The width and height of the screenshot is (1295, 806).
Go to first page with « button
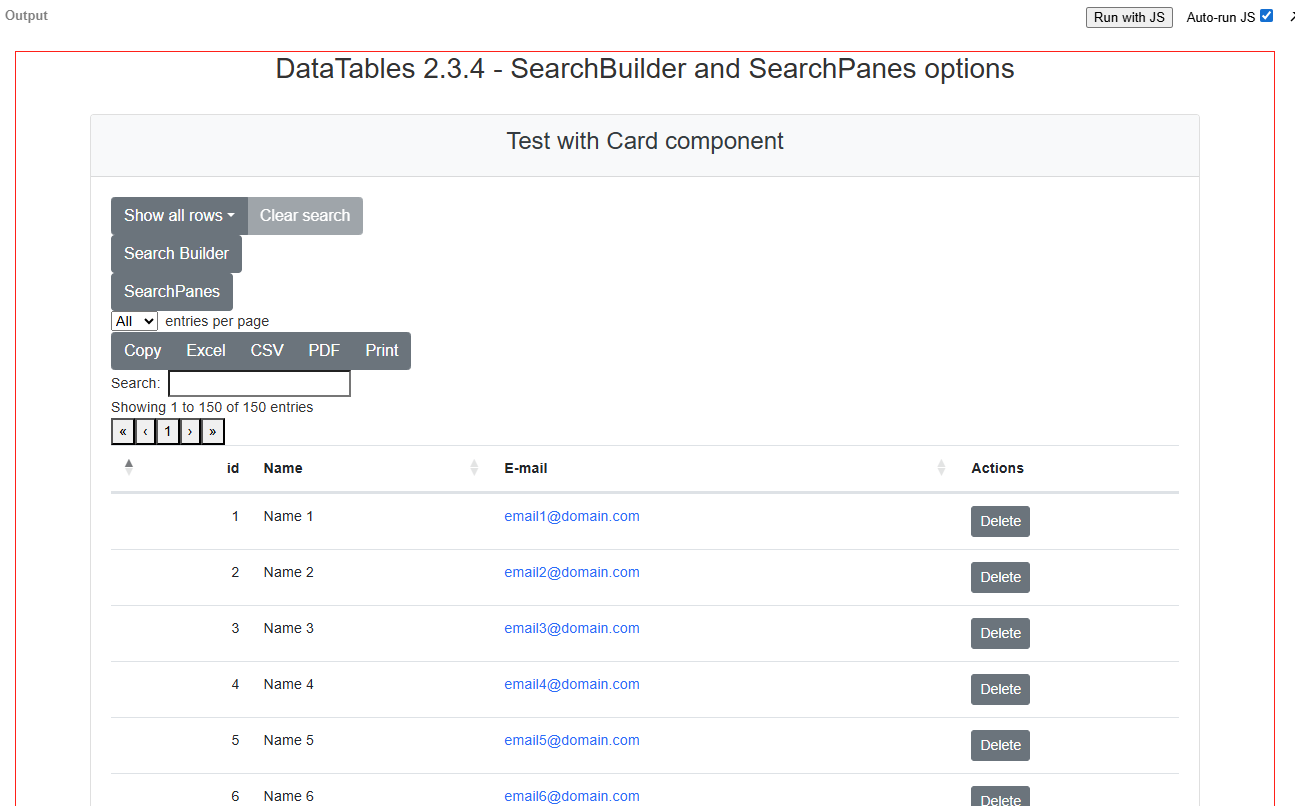[123, 432]
